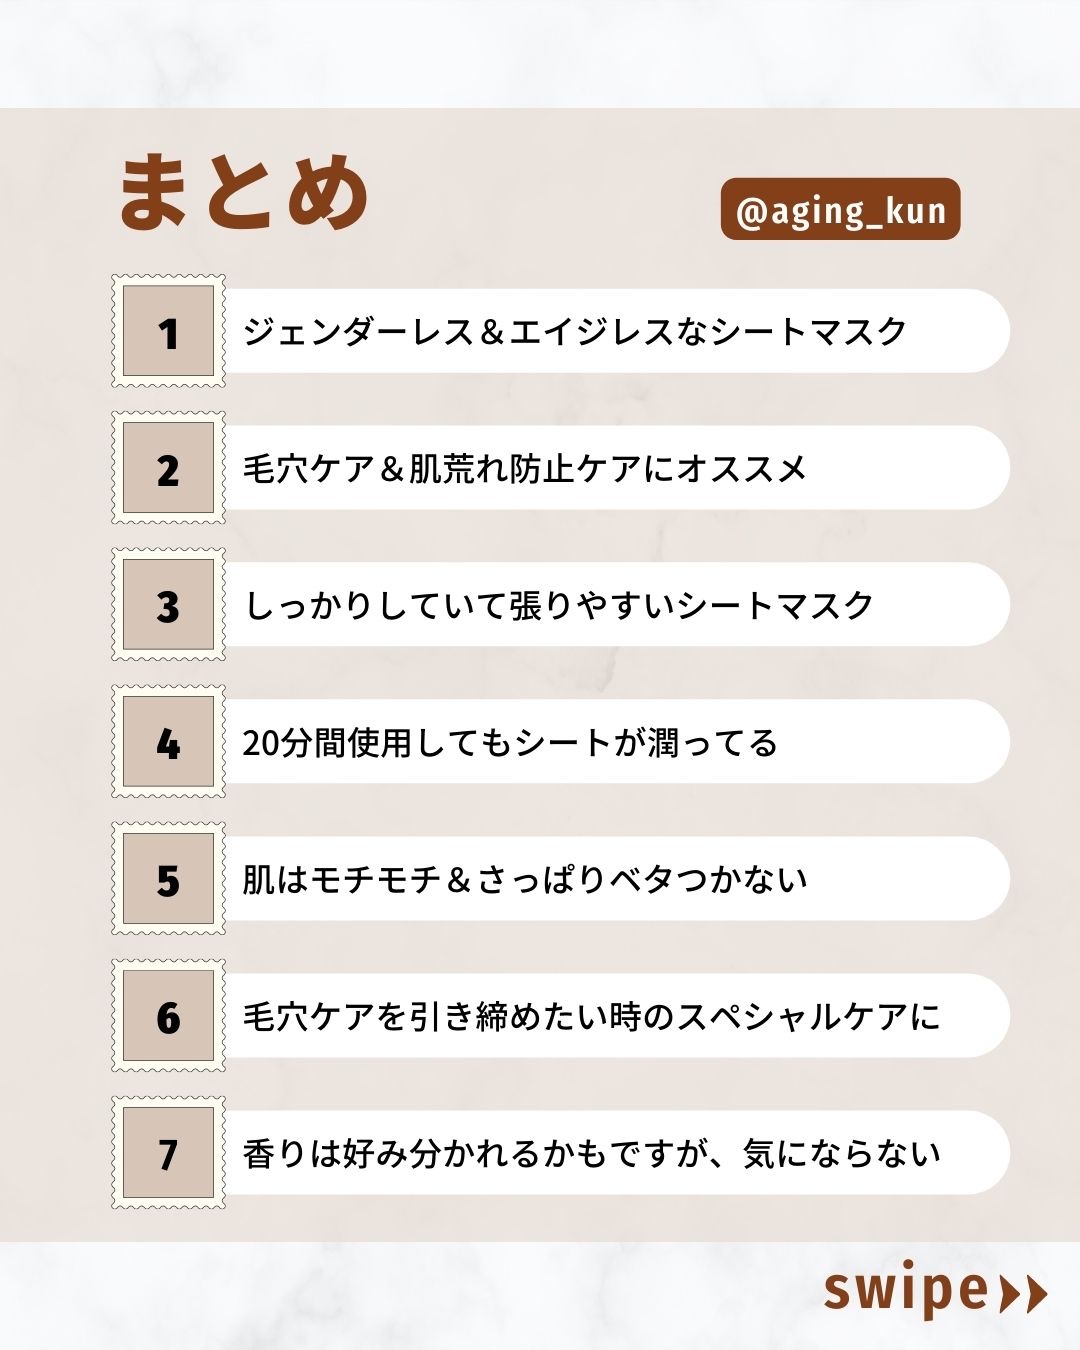Click the white marble strip above the panel
1080x1350 pixels.
coord(540,52)
